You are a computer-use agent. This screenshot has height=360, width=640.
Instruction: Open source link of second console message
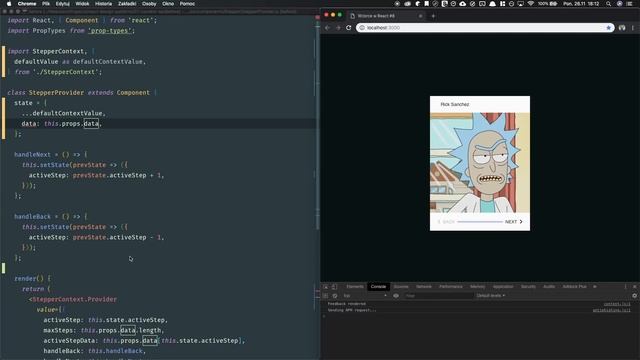[611, 310]
